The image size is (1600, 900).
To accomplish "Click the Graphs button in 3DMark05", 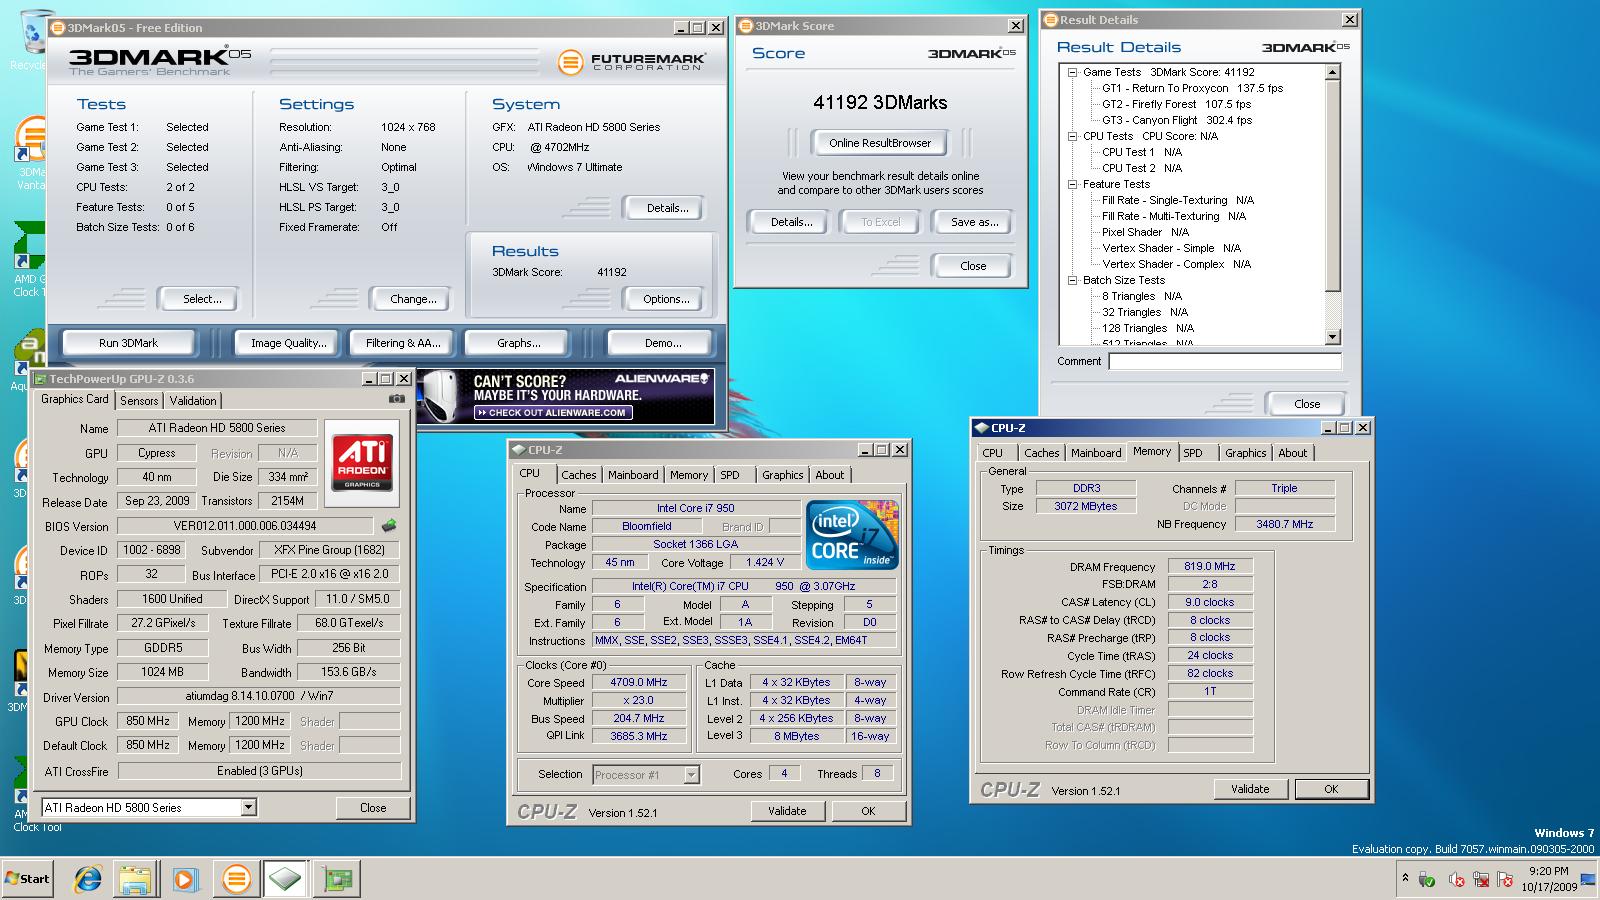I will (x=518, y=343).
